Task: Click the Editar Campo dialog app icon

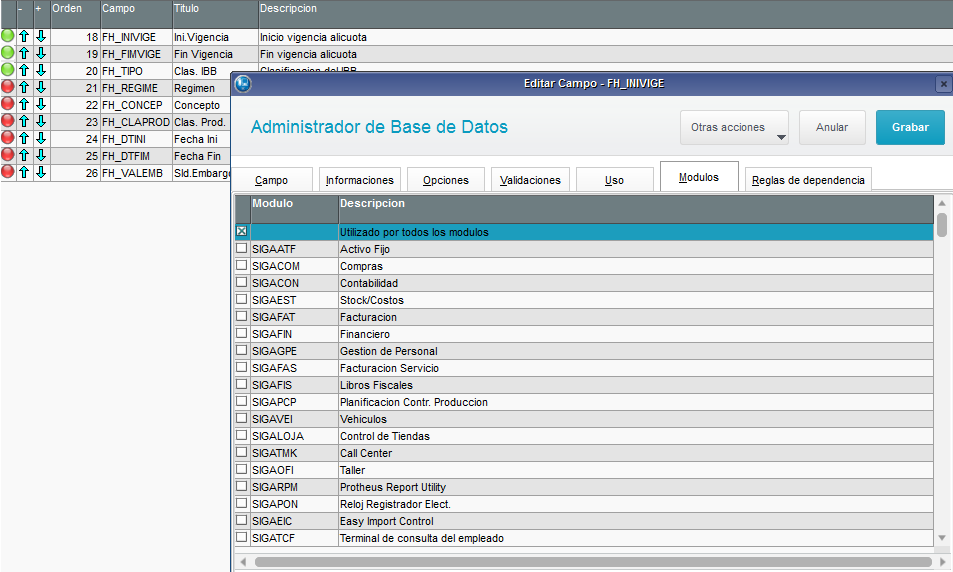Action: tap(243, 83)
